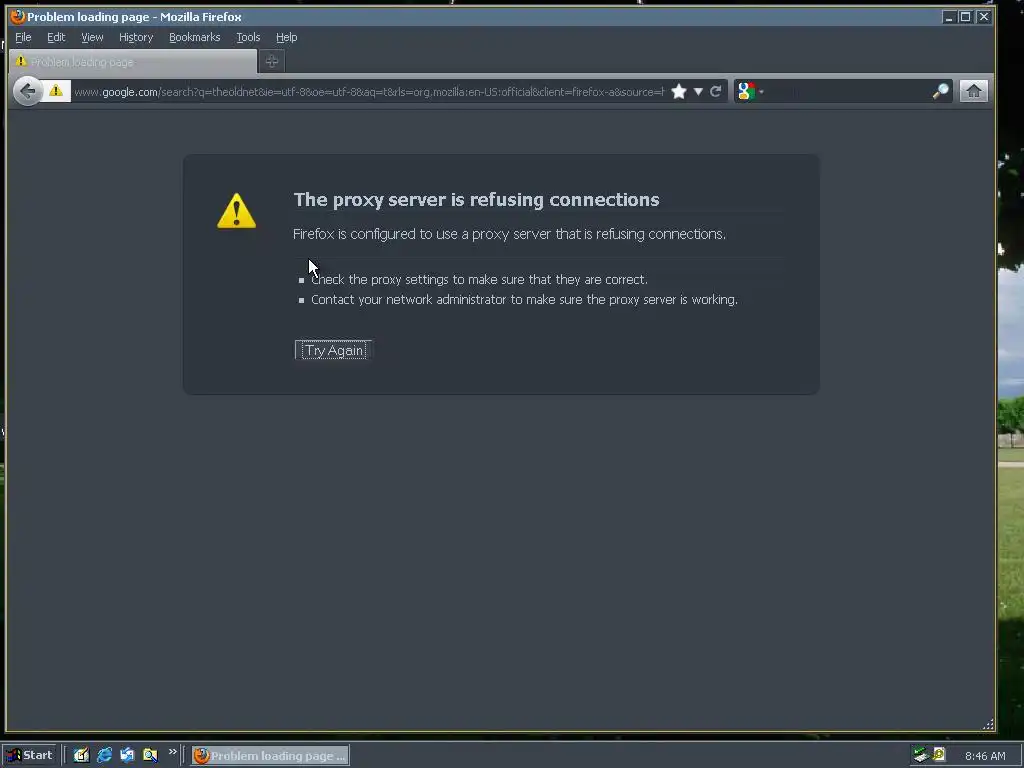
Task: Open the URL history dropdown arrow
Action: (698, 91)
